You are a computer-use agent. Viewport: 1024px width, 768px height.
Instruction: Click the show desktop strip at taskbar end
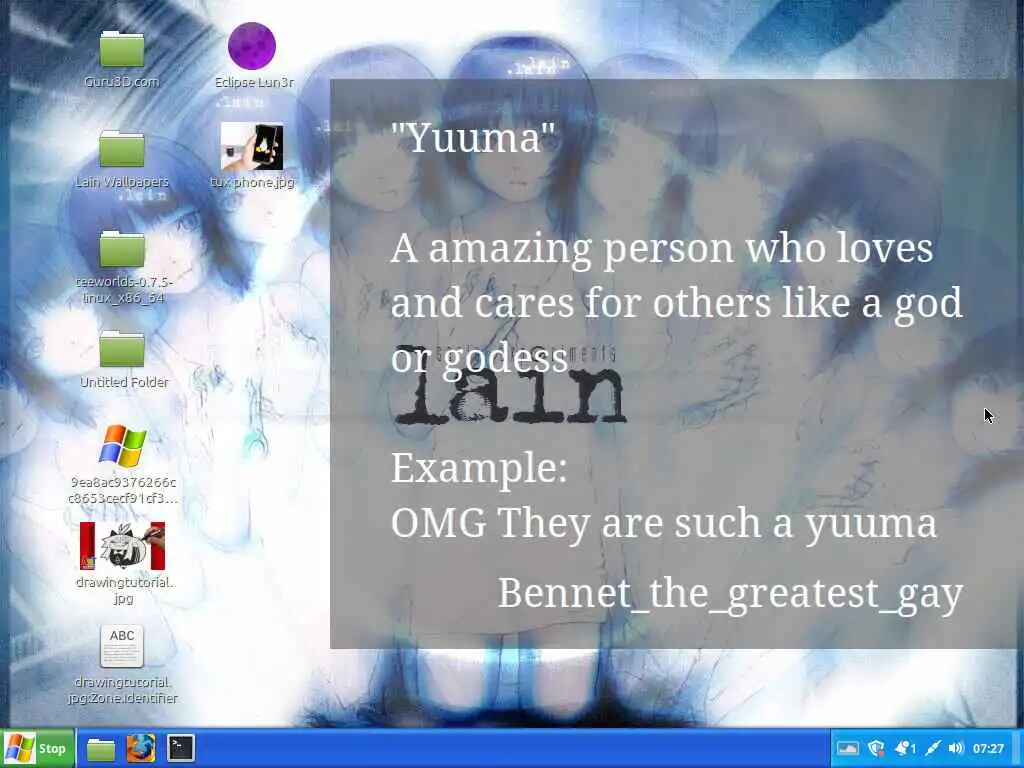(1018, 748)
